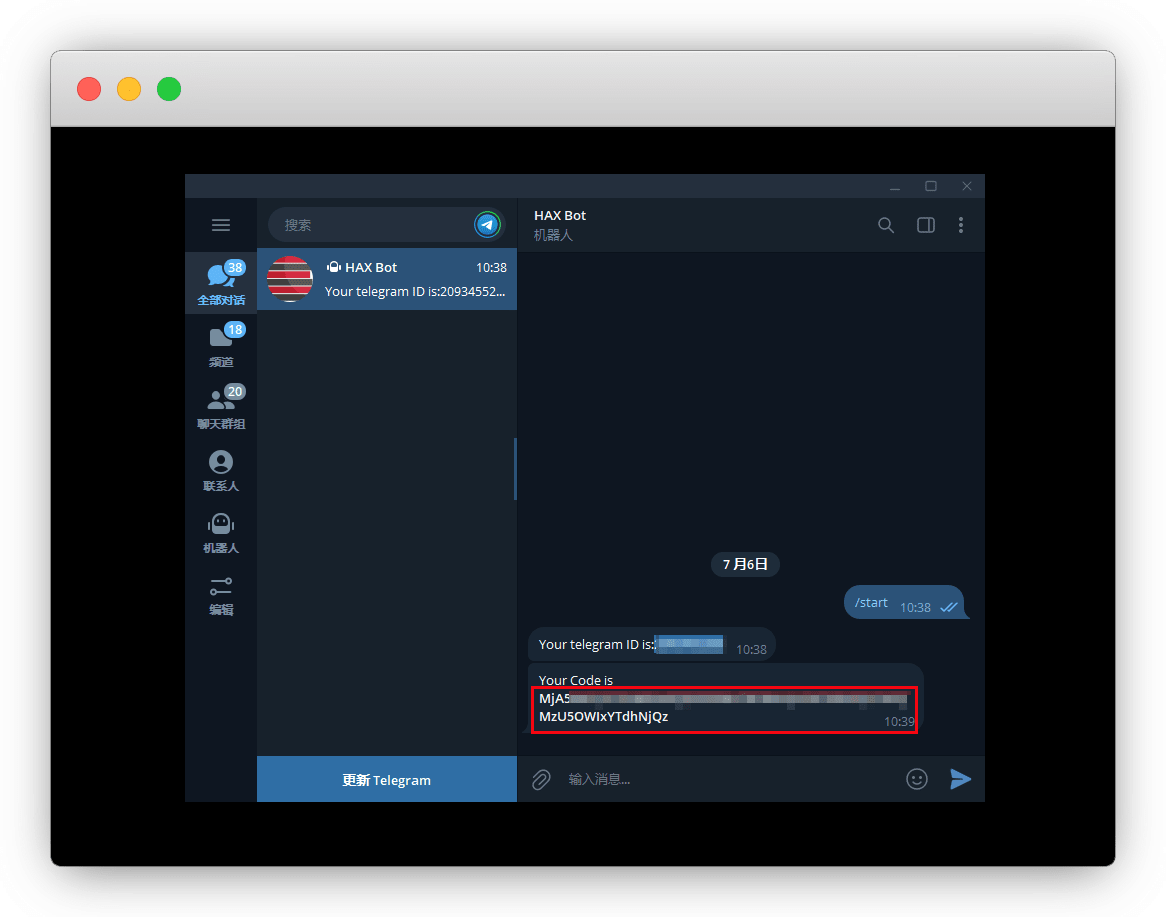The width and height of the screenshot is (1166, 917).
Task: Send message with paper plane icon
Action: (960, 779)
